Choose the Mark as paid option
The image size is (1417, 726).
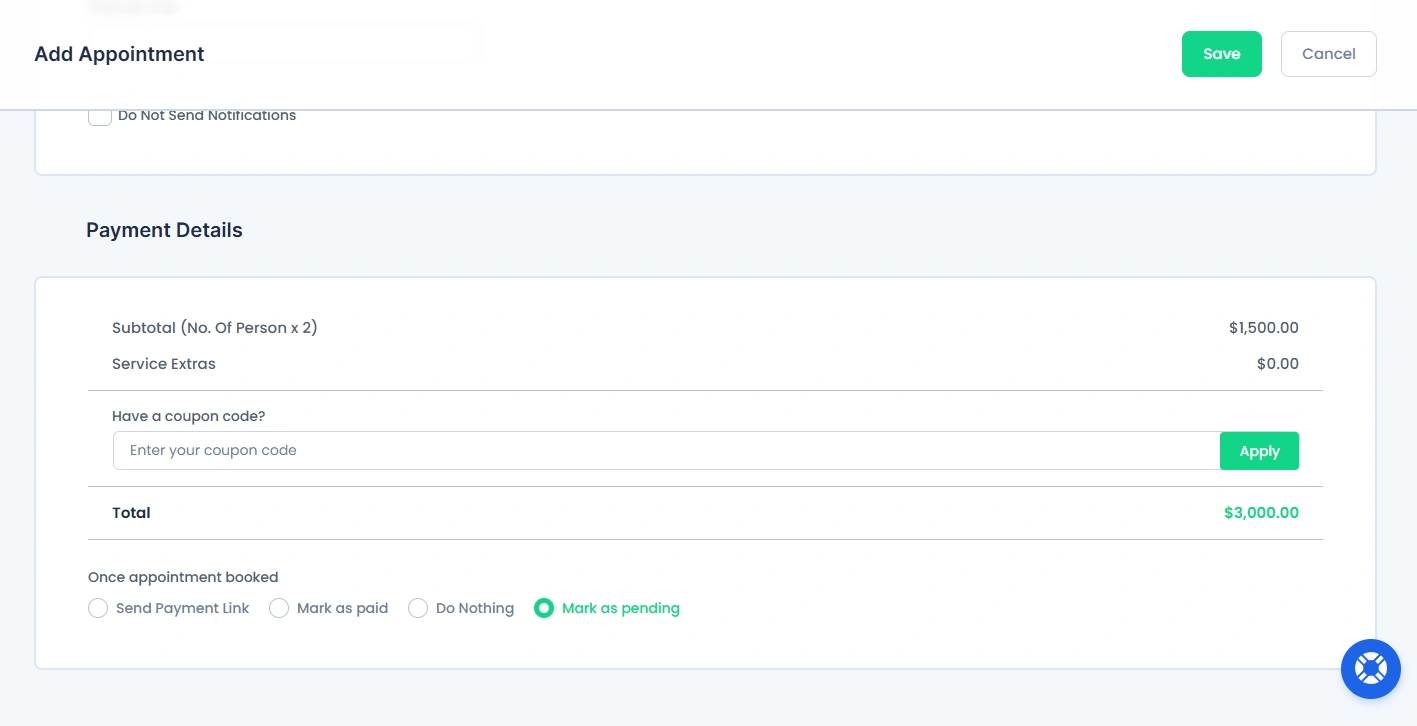tap(279, 608)
